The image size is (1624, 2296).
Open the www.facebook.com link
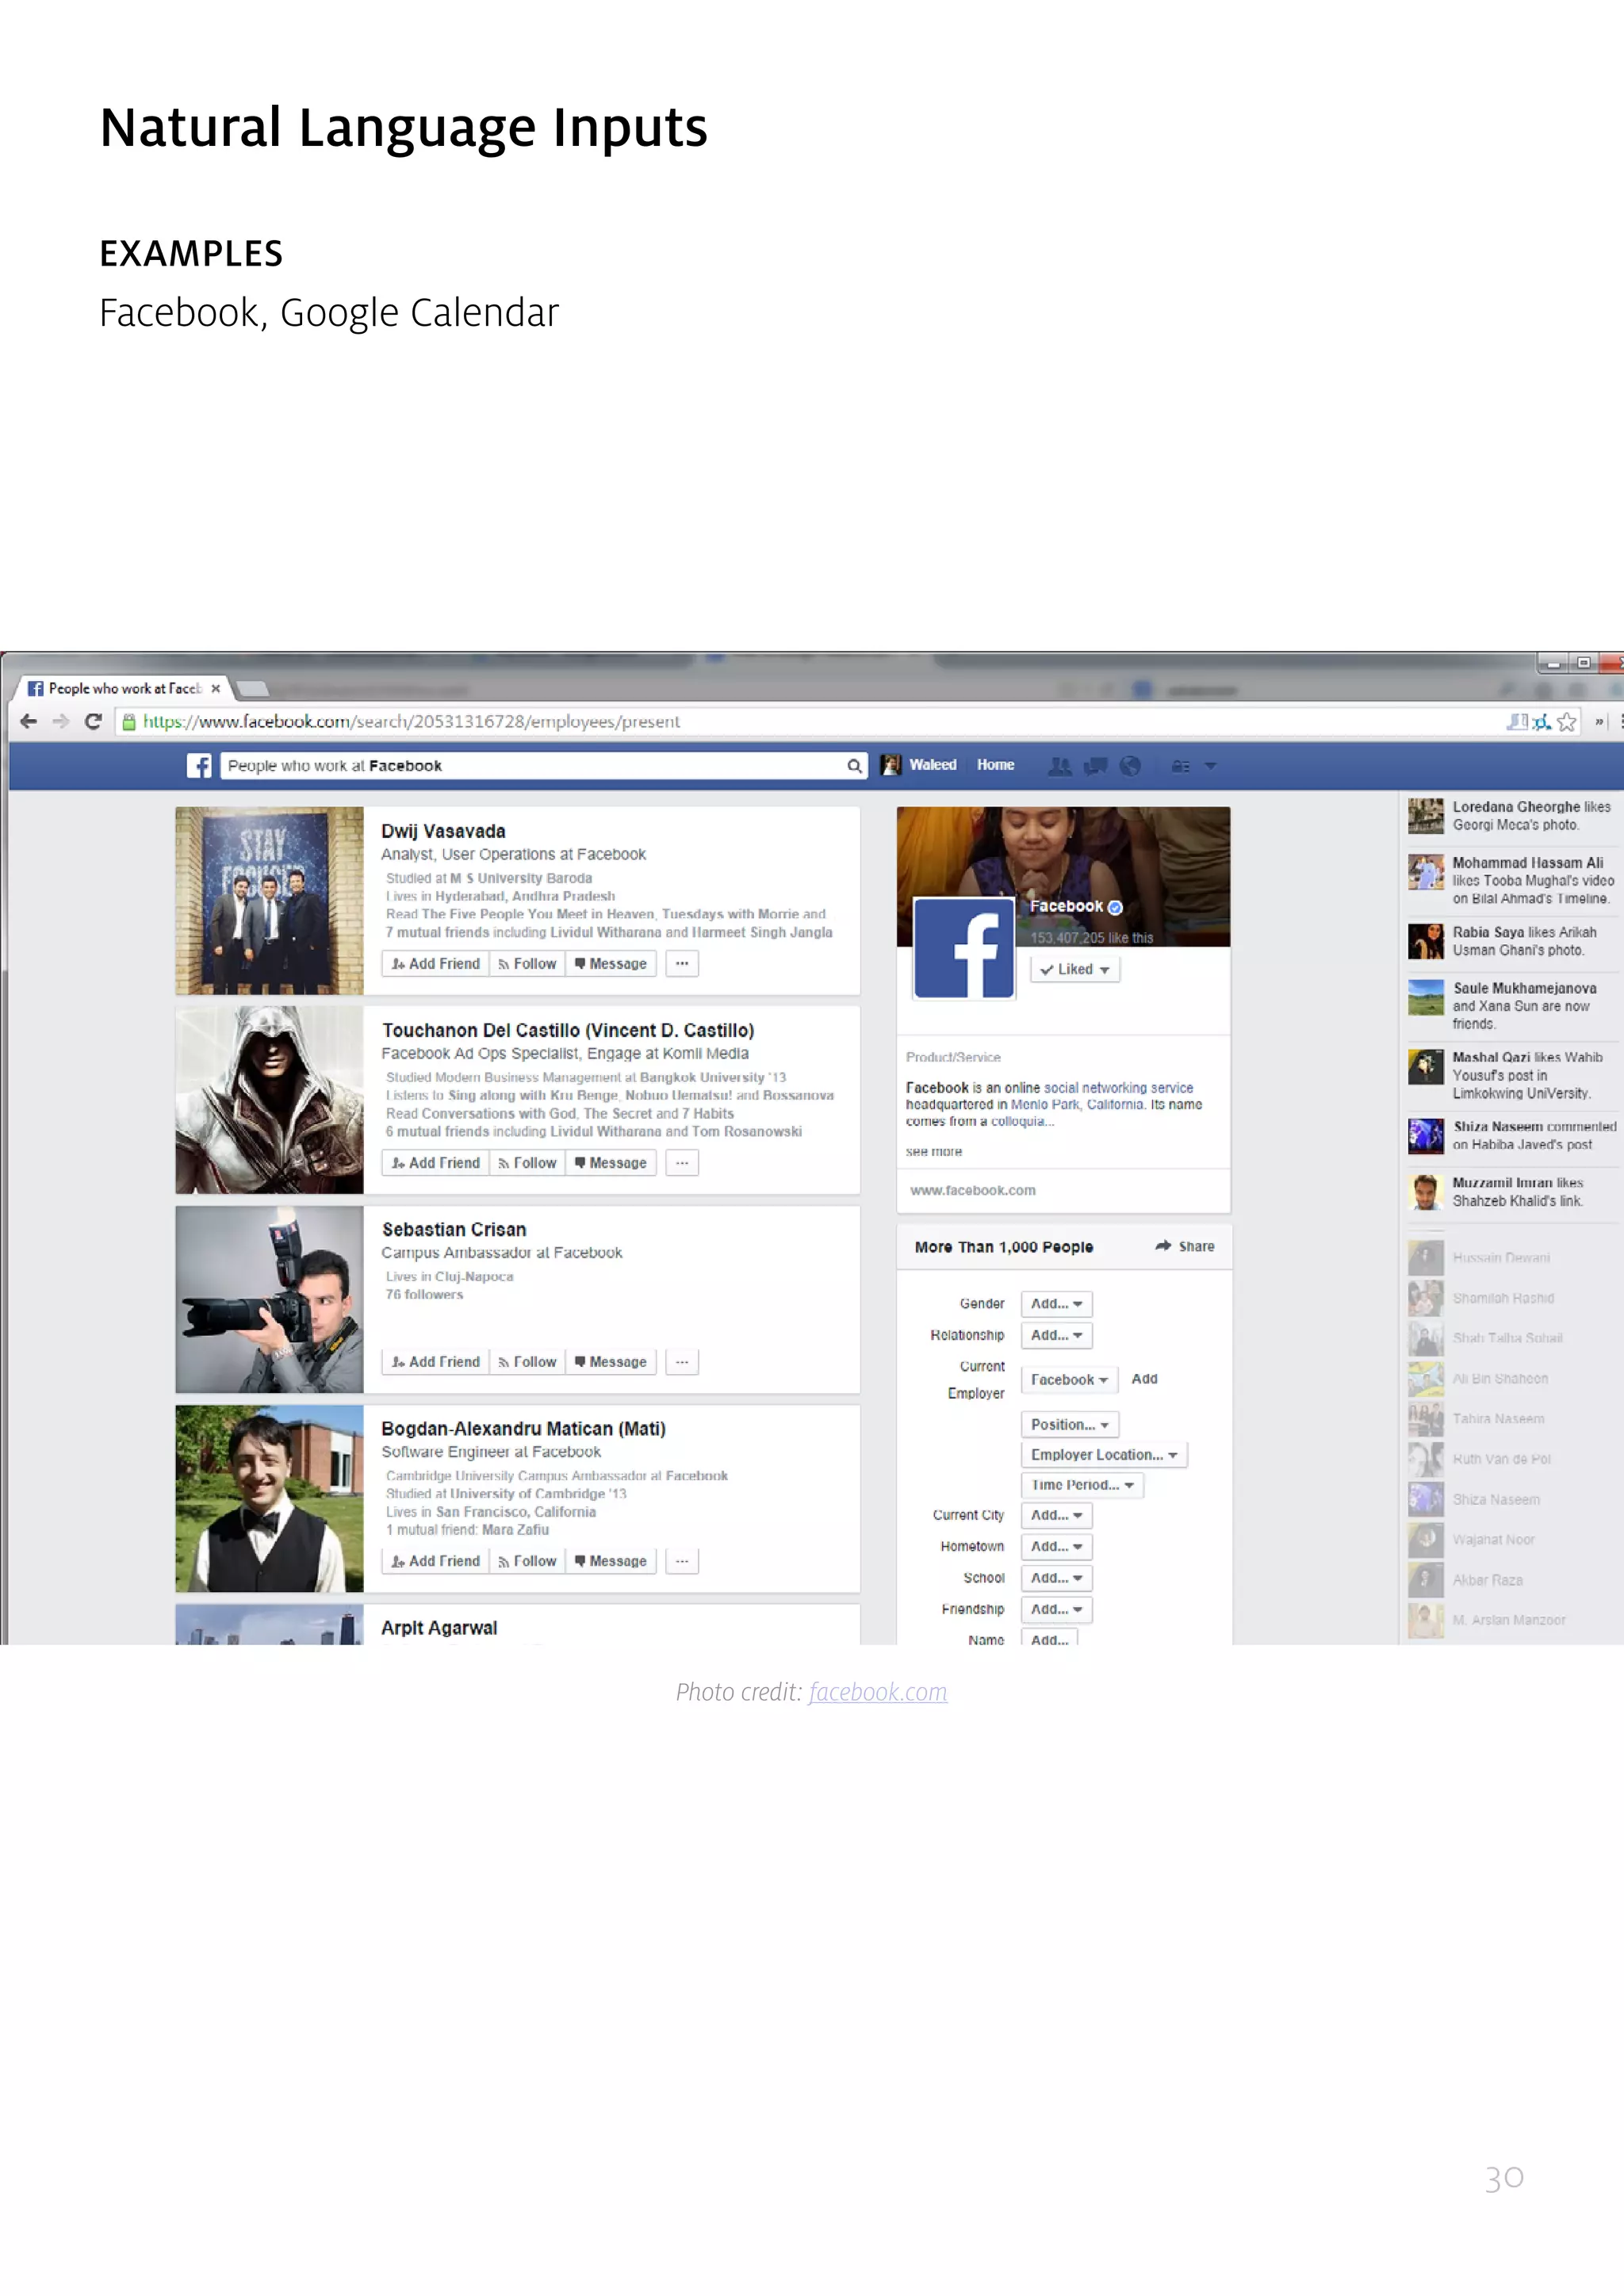[972, 1191]
